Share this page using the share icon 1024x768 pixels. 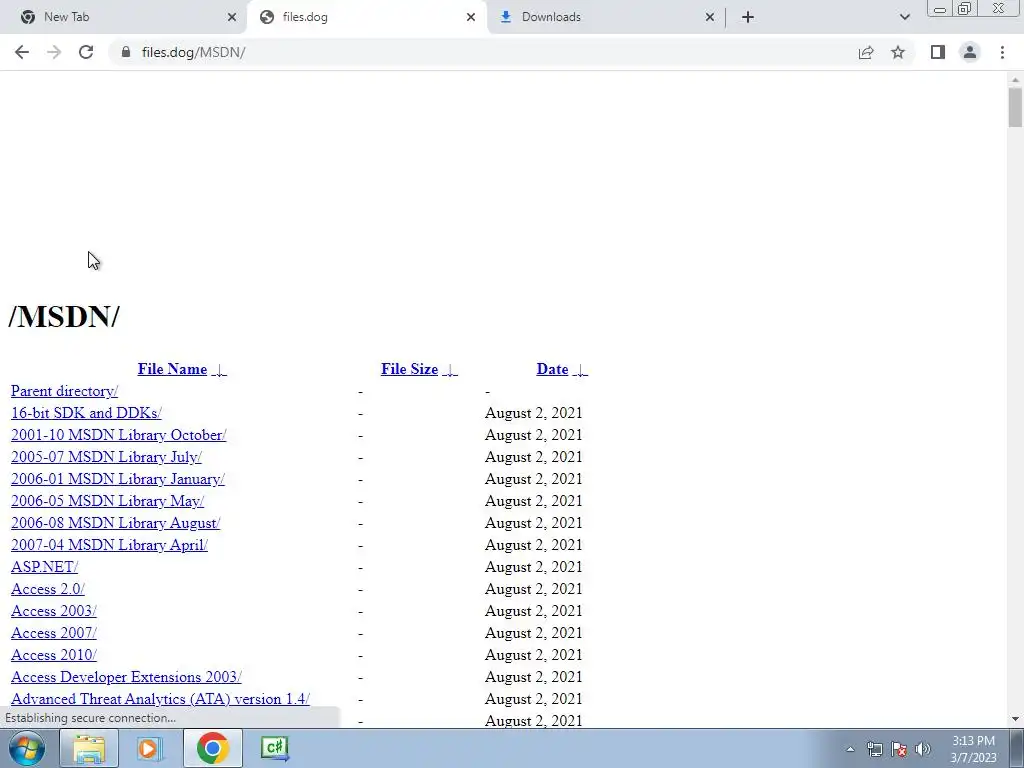pyautogui.click(x=866, y=52)
